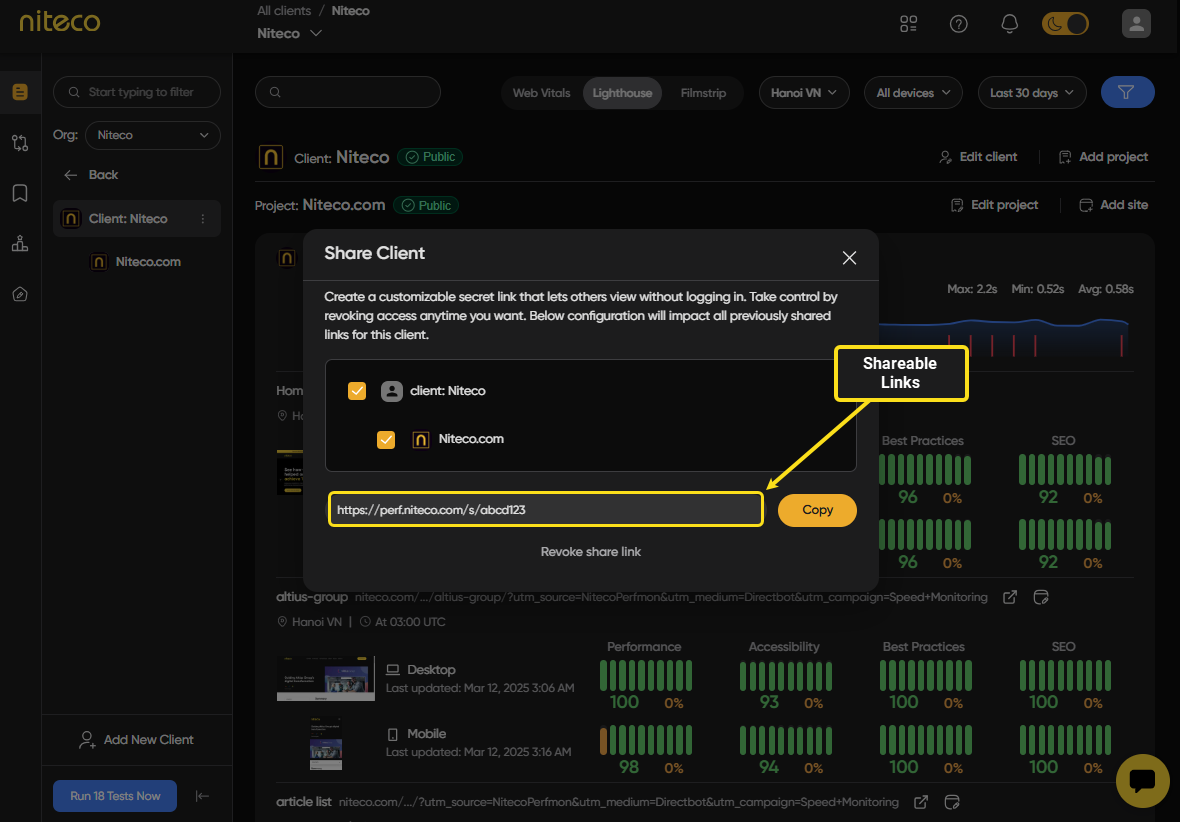Image resolution: width=1180 pixels, height=822 pixels.
Task: Click the Start typing to filter field
Action: 137,92
